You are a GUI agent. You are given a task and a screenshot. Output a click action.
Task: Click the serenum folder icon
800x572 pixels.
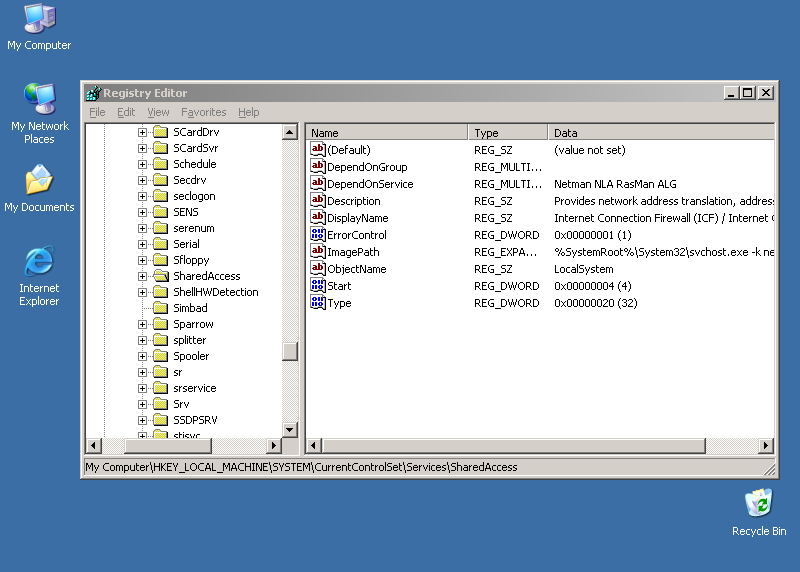pyautogui.click(x=161, y=228)
